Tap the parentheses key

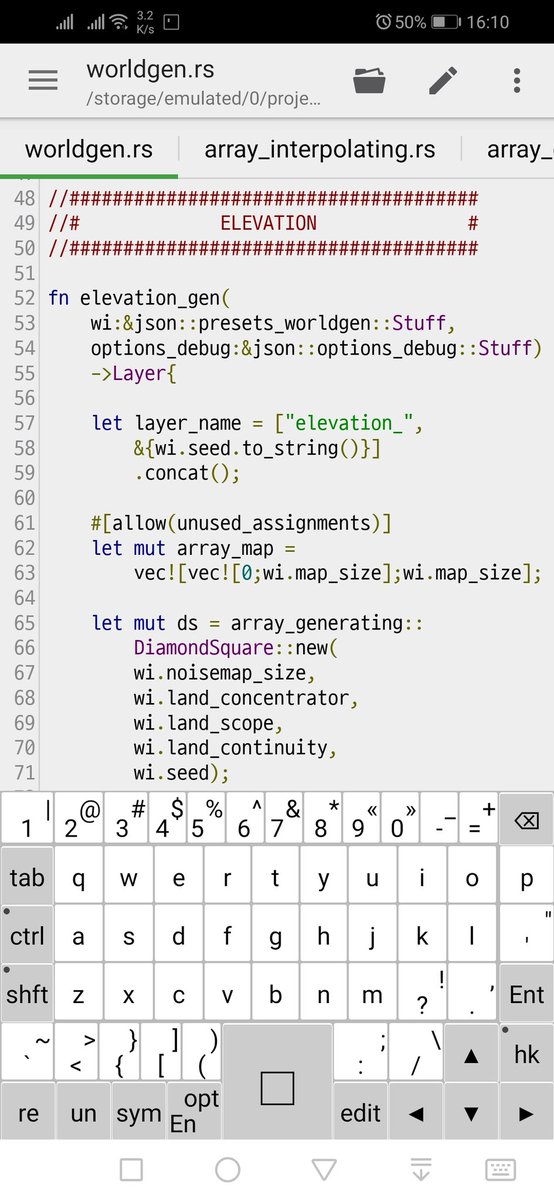(x=204, y=1052)
